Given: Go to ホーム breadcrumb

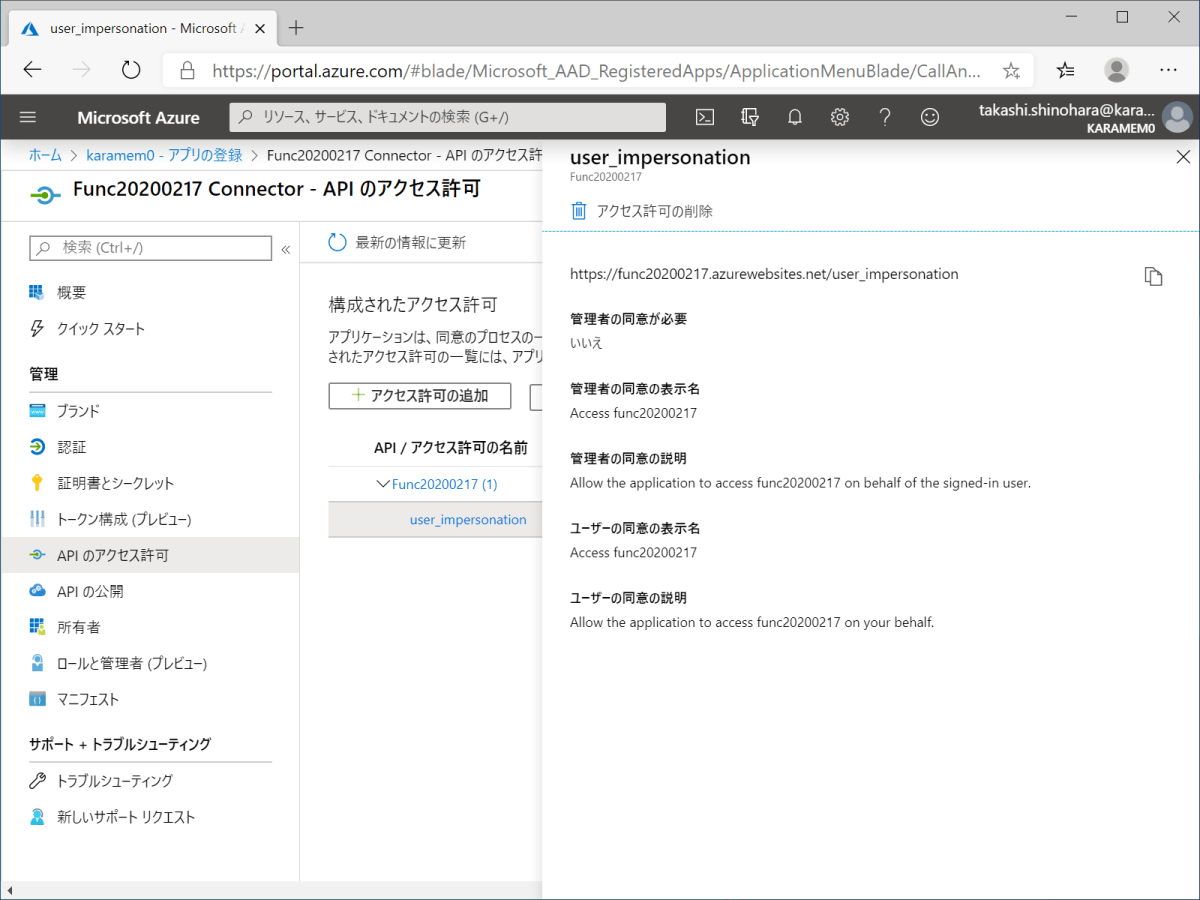Looking at the screenshot, I should (x=45, y=155).
